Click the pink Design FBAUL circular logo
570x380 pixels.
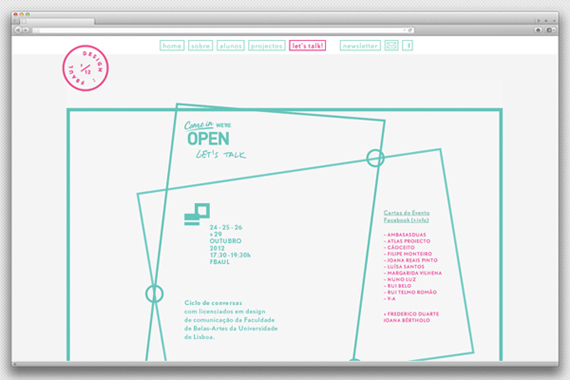coord(85,68)
